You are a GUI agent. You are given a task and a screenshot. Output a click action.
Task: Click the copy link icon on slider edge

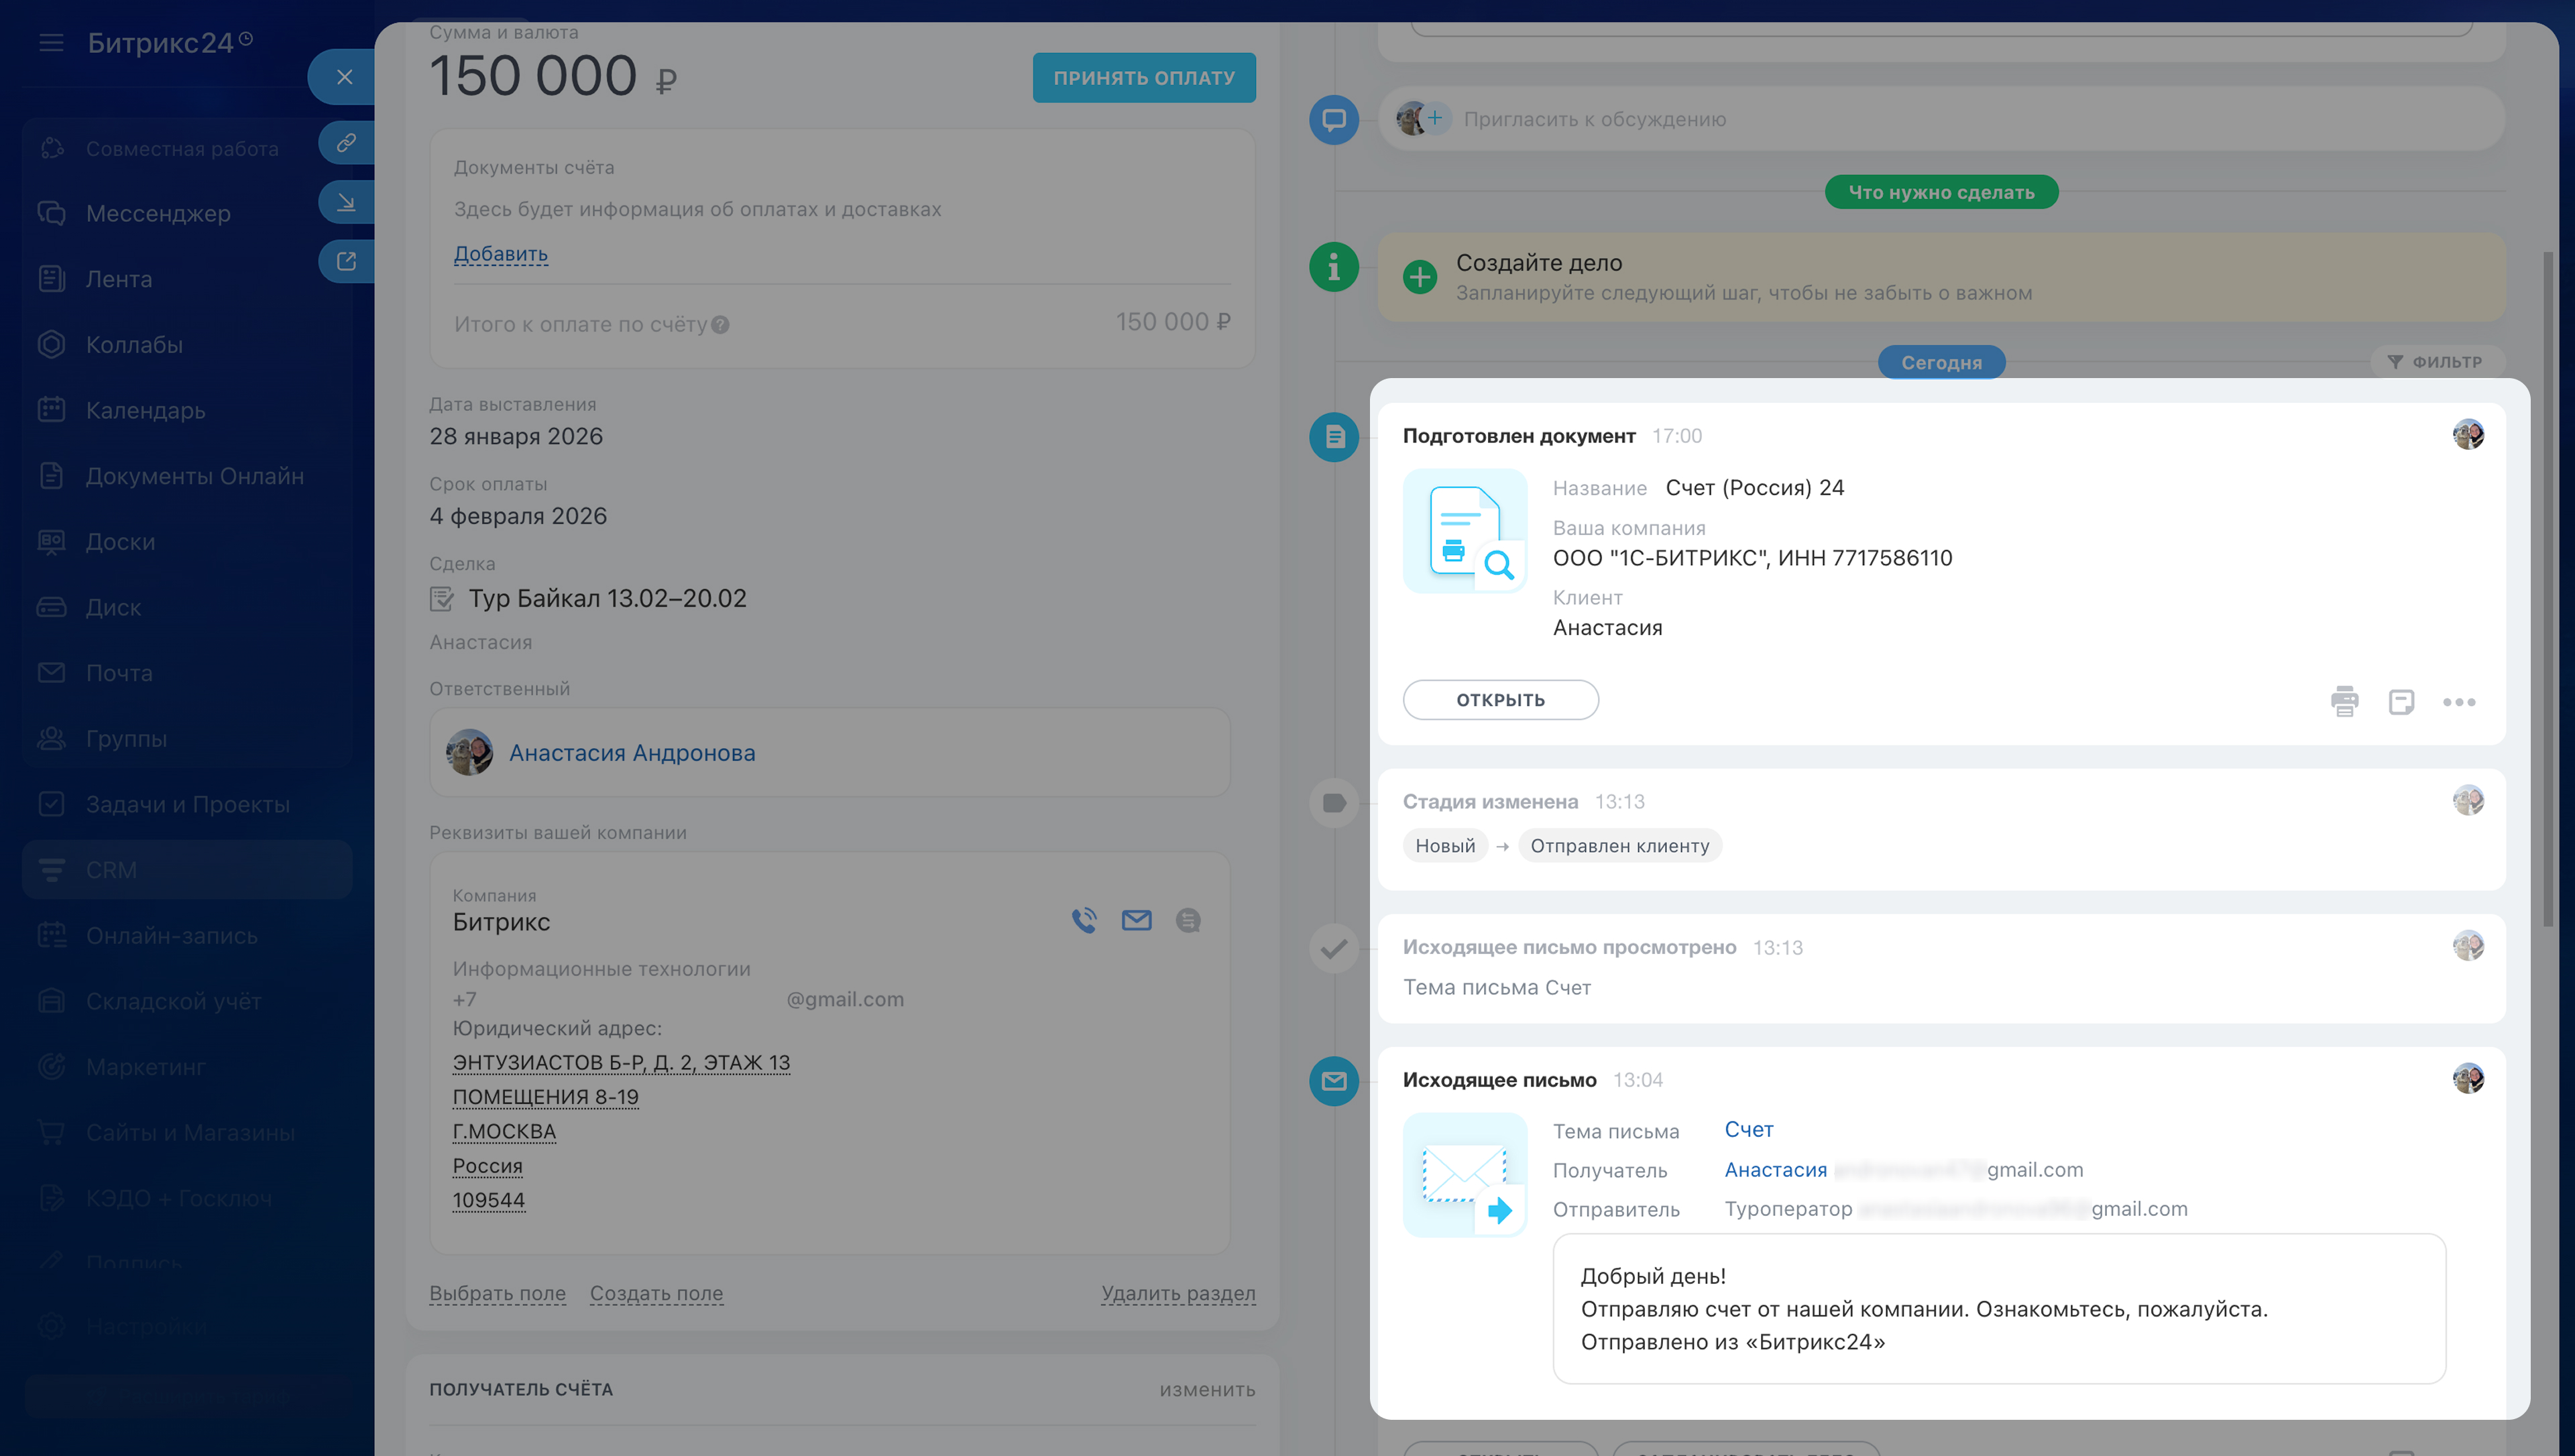point(346,143)
